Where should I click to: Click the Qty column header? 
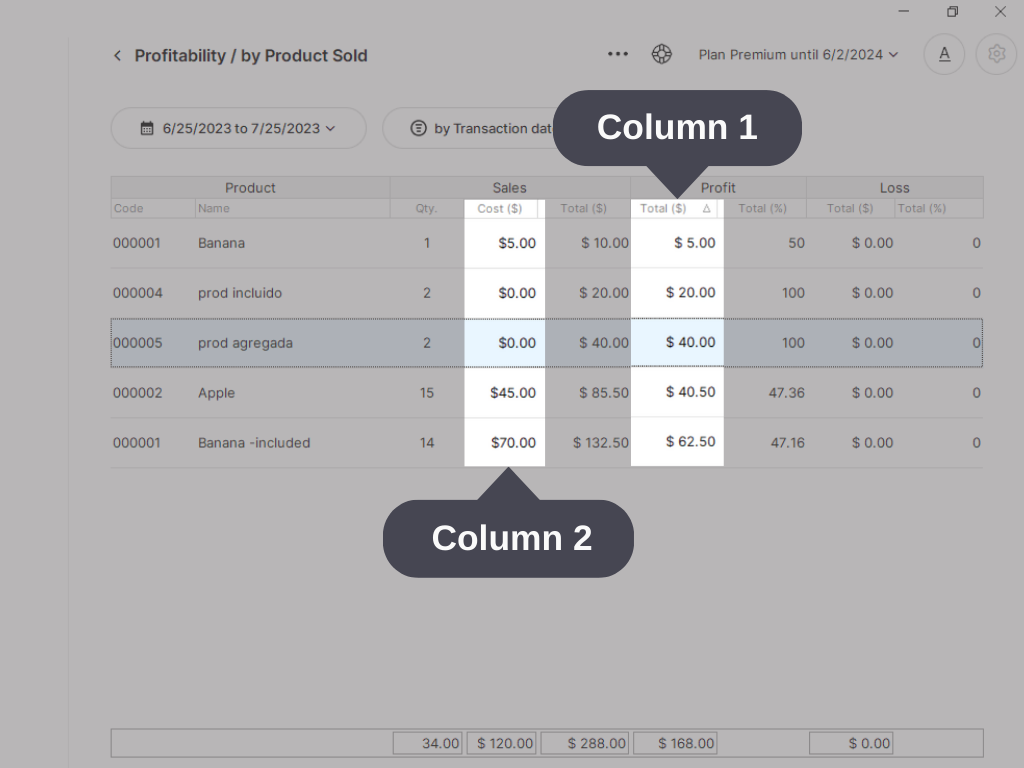coord(426,209)
